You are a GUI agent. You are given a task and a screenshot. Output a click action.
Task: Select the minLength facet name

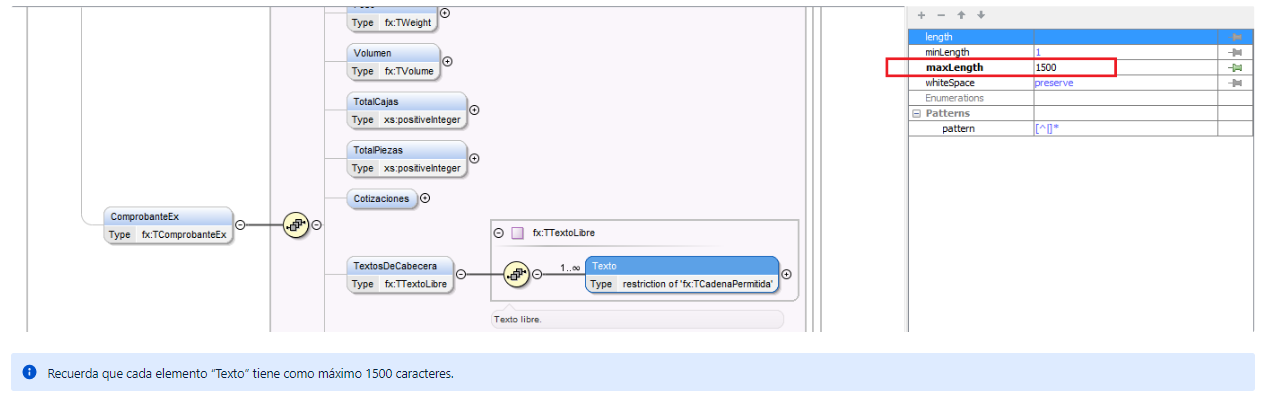[x=947, y=52]
